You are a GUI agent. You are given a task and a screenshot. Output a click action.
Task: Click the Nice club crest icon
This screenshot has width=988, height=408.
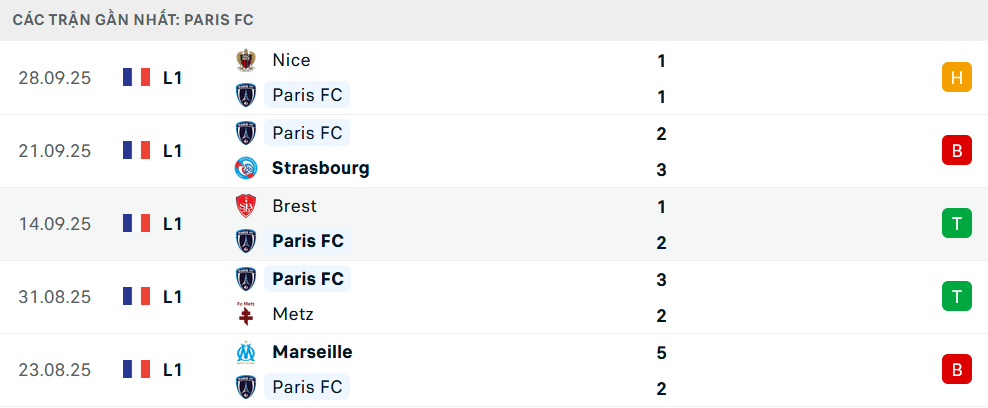pos(245,60)
